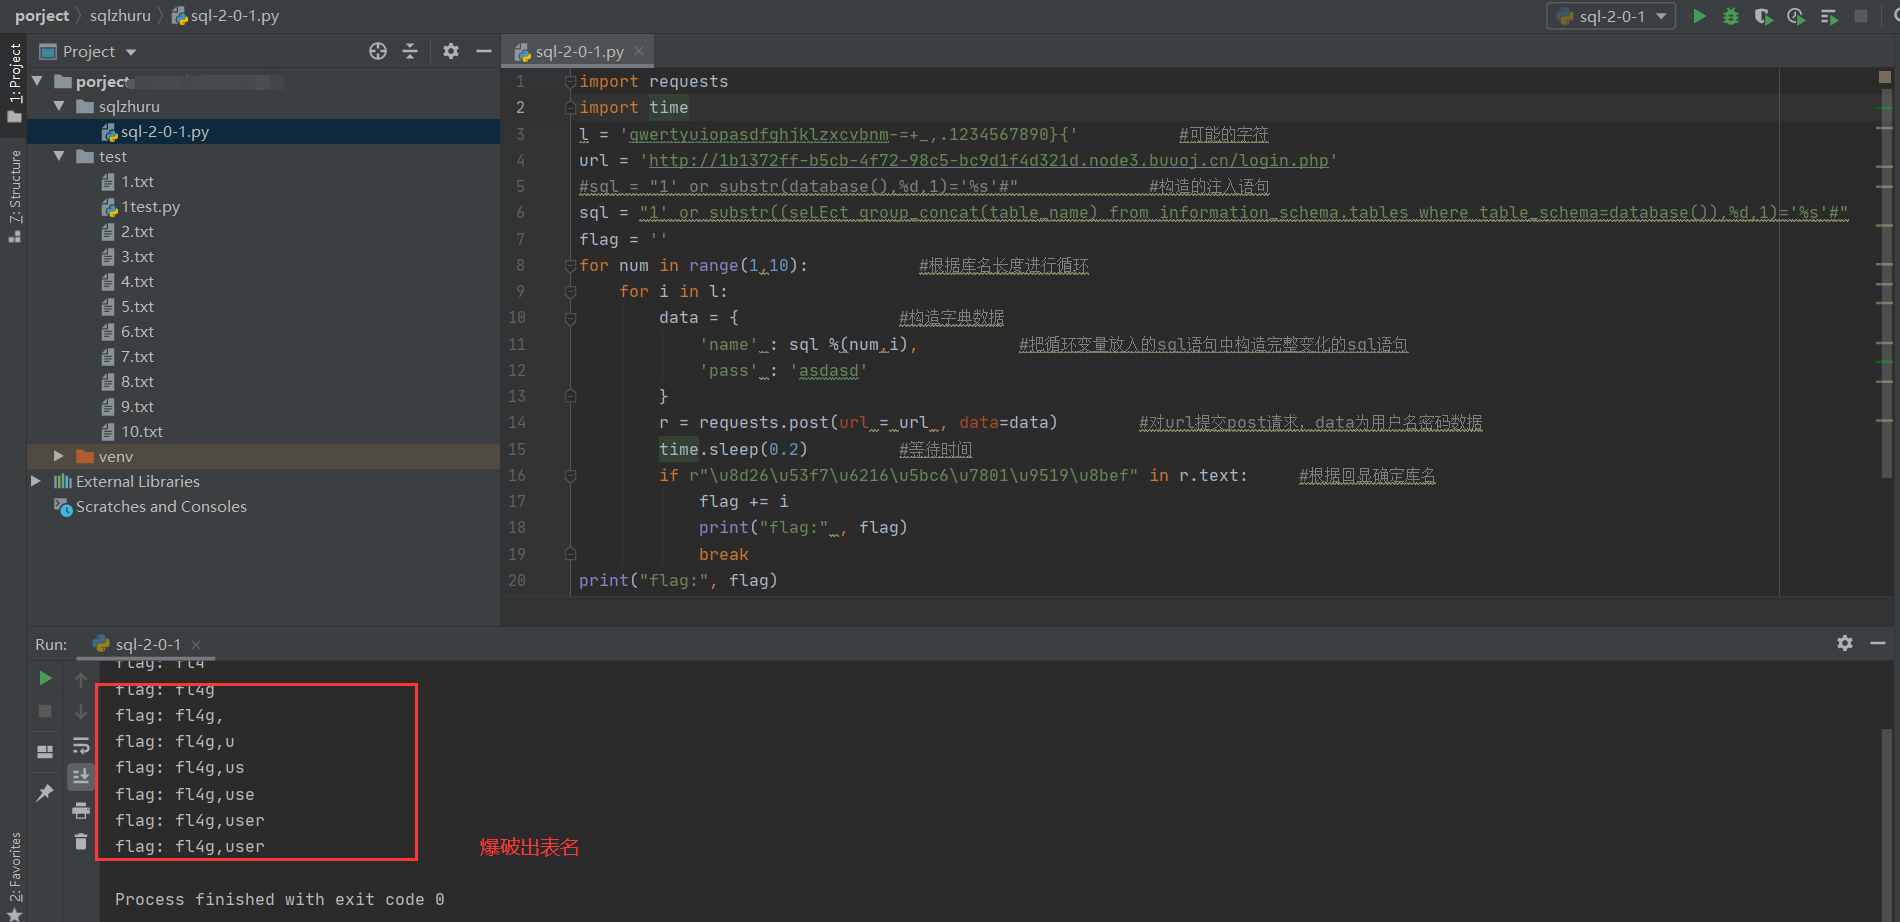Screen dimensions: 1900x922
Task: Toggle soft-wrap in Run console
Action: pyautogui.click(x=81, y=745)
